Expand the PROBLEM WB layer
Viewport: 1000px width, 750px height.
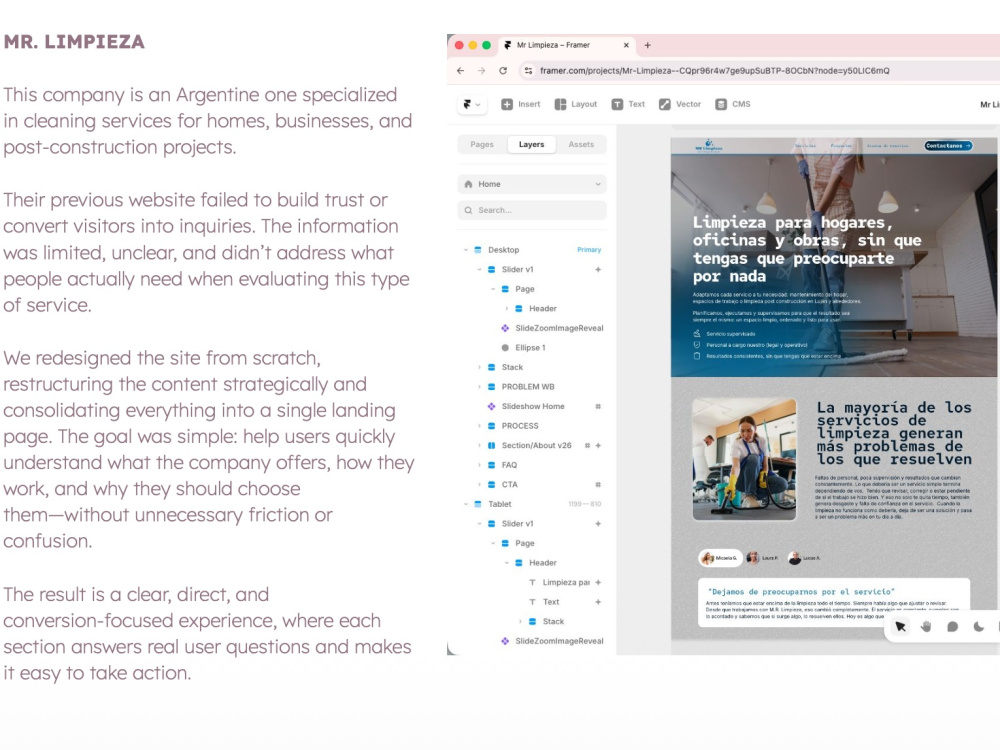pyautogui.click(x=480, y=387)
